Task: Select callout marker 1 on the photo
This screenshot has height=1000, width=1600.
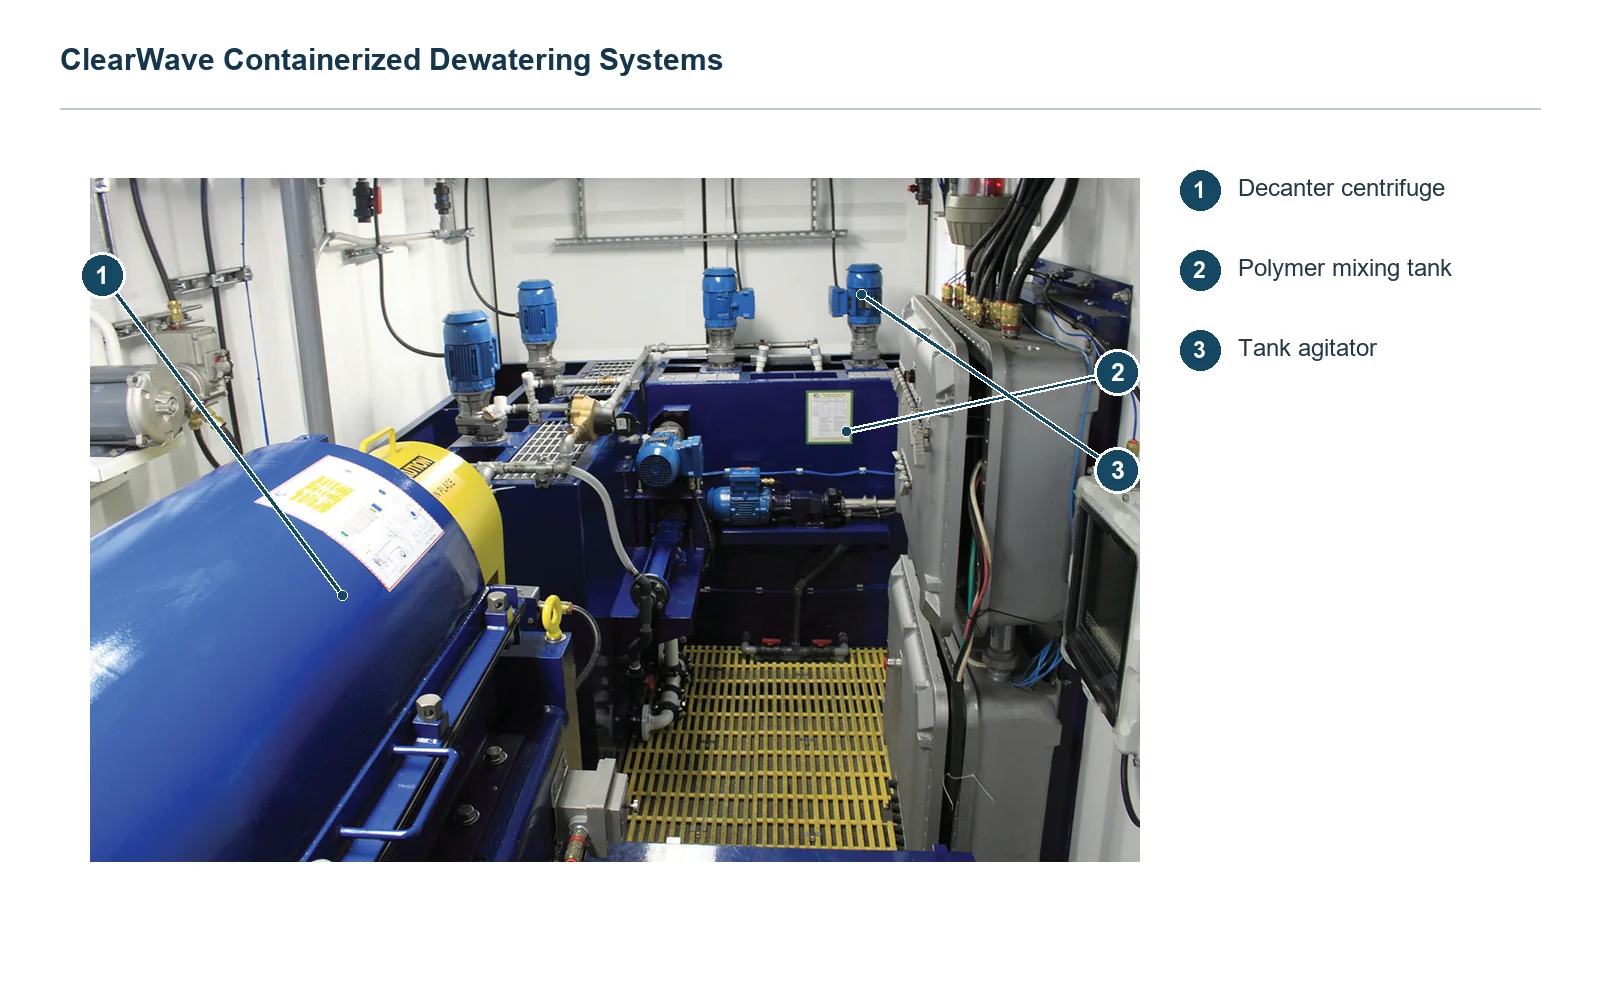Action: point(102,275)
